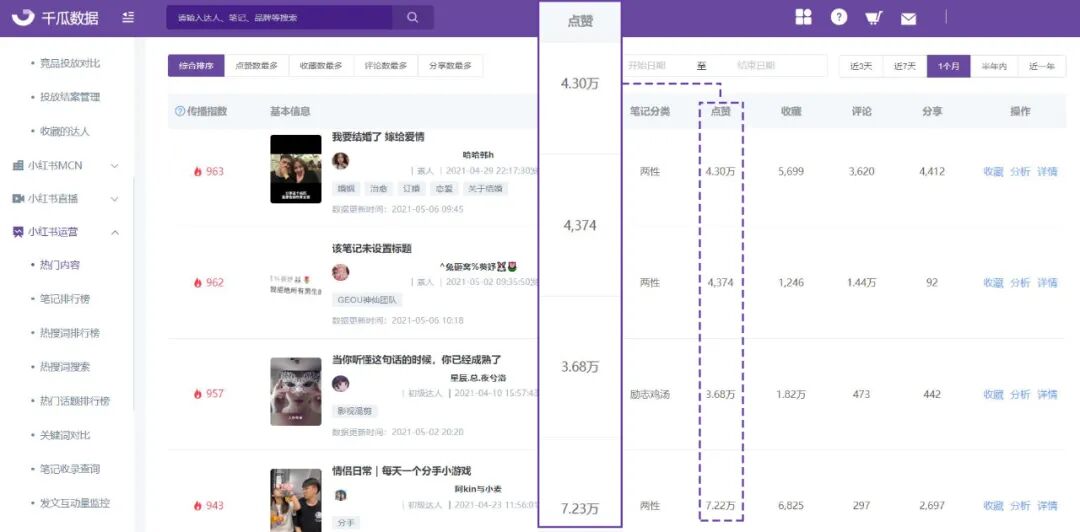Click the search magnifier button
Screen dimensions: 1080x532
pos(413,18)
